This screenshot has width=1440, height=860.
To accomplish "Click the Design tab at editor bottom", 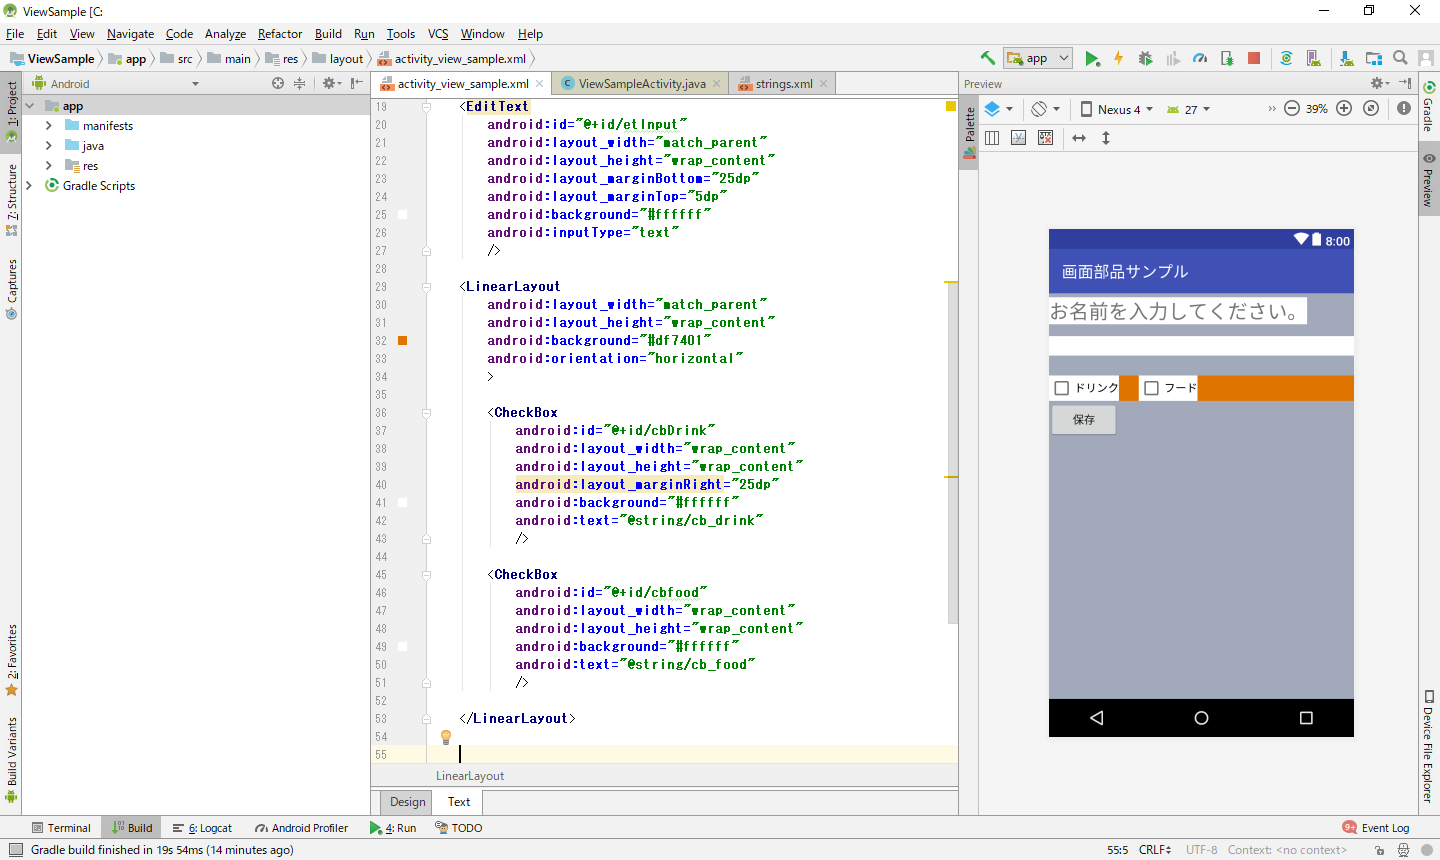I will click(x=407, y=802).
